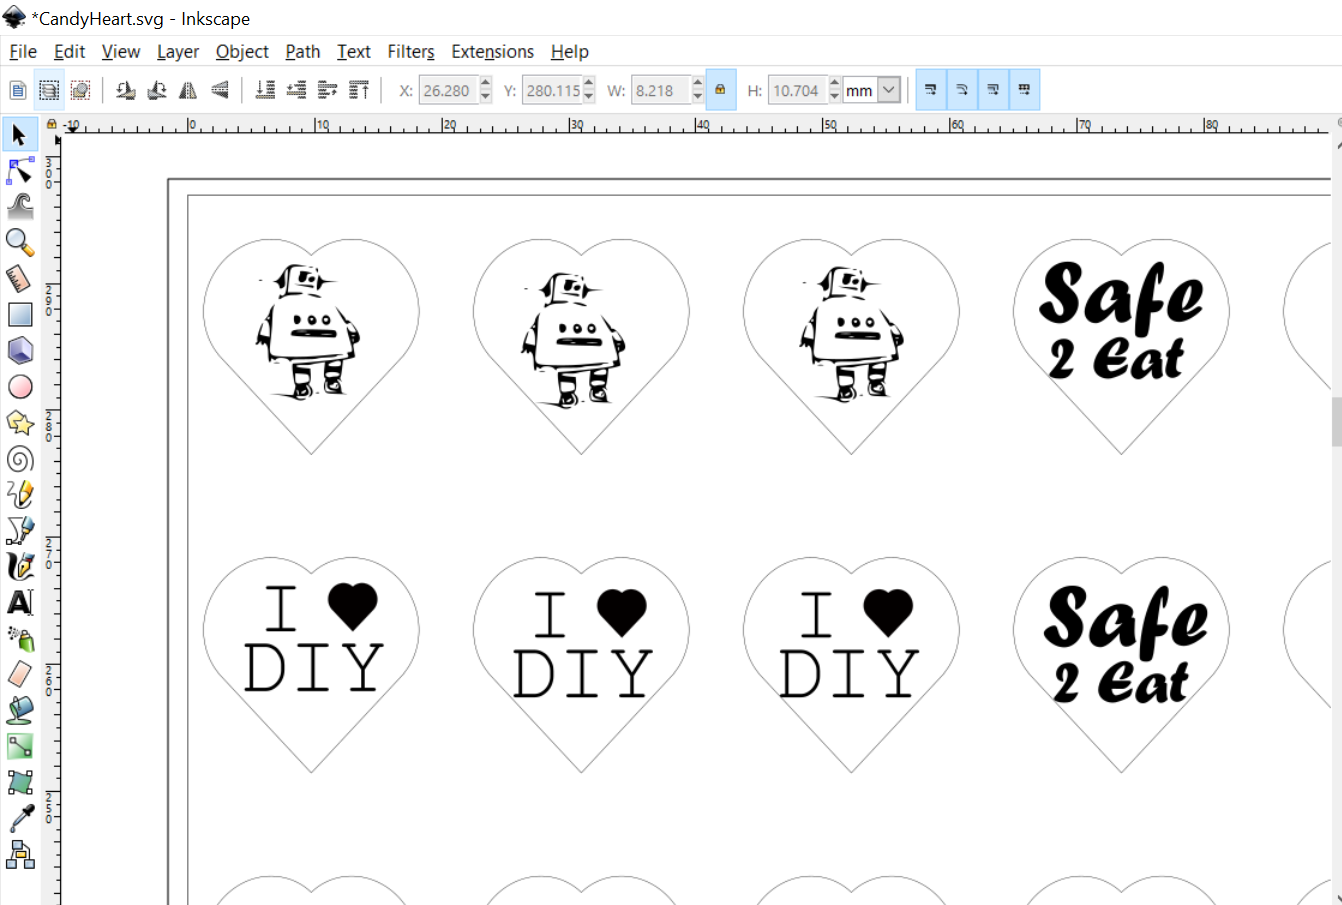Toggle select in all layers button
1342x905 pixels.
[49, 91]
